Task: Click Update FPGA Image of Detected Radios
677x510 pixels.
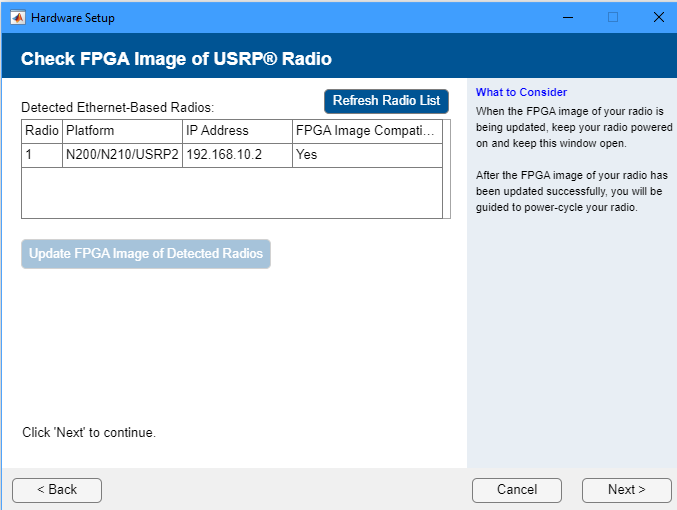Action: coord(146,254)
